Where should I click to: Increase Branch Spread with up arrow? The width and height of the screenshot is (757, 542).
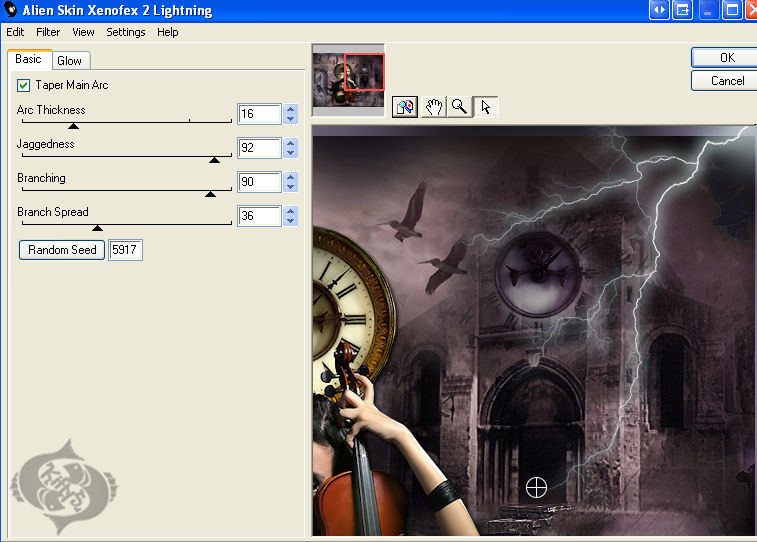290,210
